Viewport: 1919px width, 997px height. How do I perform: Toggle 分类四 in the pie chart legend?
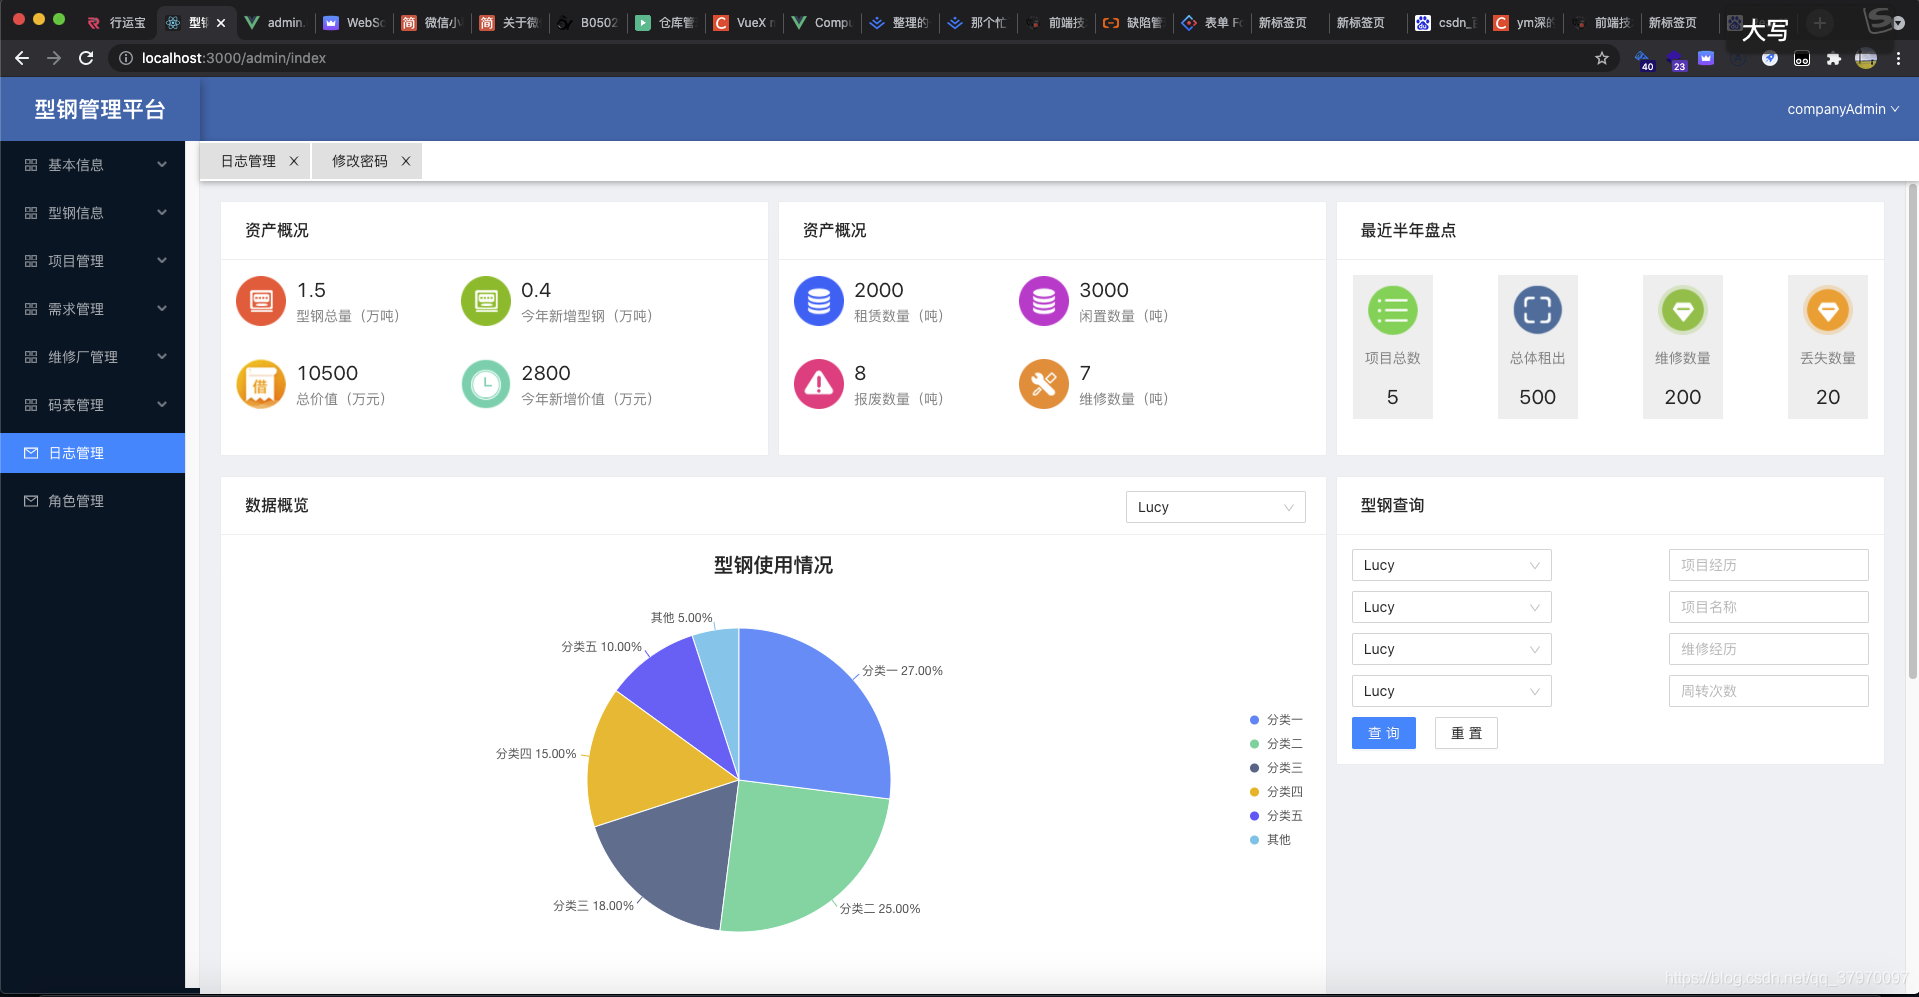point(1276,791)
